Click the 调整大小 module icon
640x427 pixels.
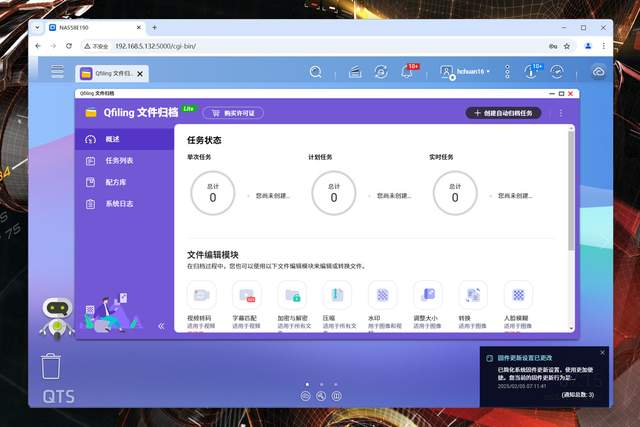pyautogui.click(x=428, y=295)
